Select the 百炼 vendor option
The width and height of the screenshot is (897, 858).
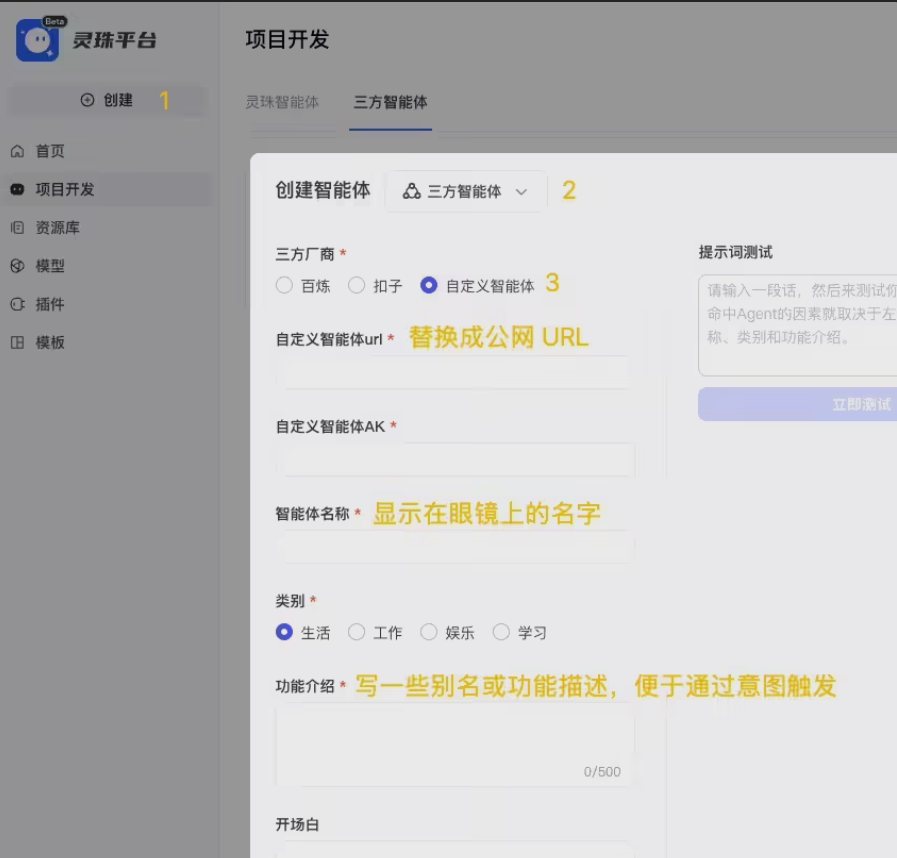pyautogui.click(x=284, y=285)
